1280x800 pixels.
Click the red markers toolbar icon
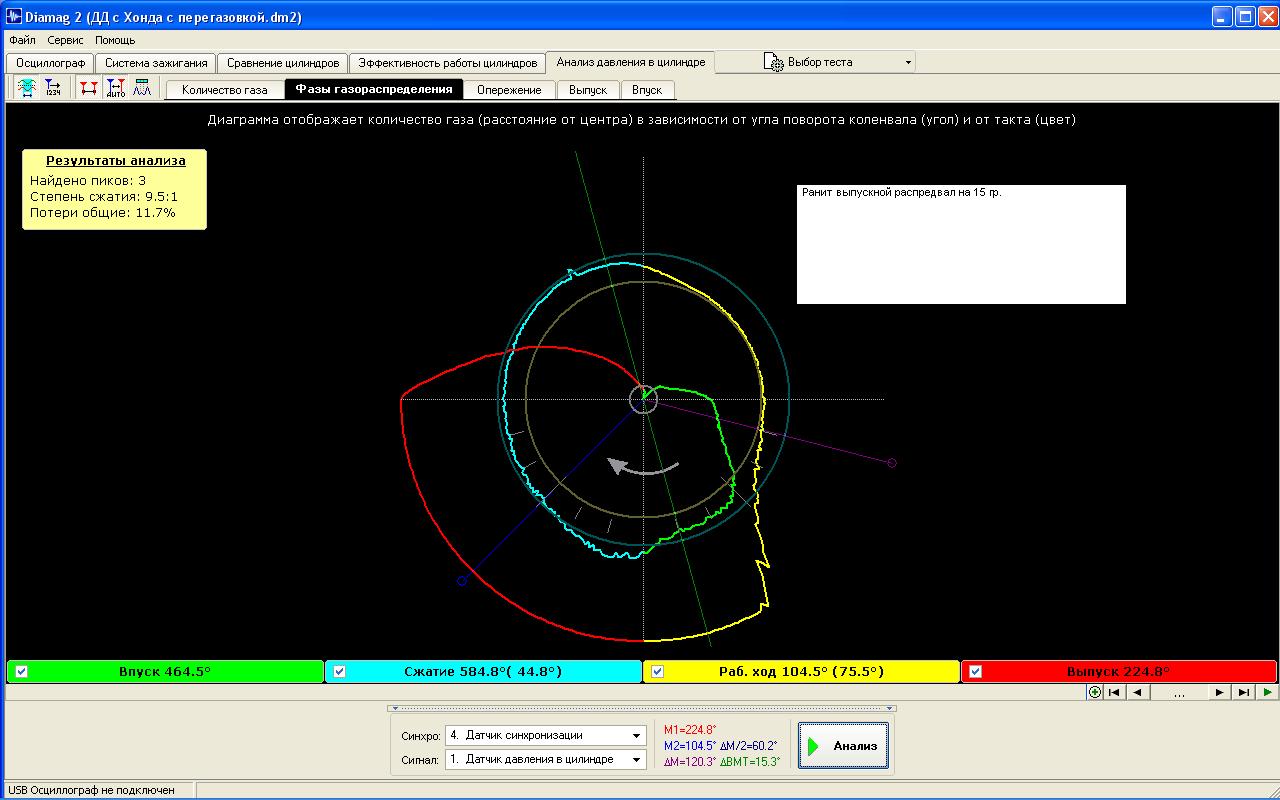(x=89, y=88)
